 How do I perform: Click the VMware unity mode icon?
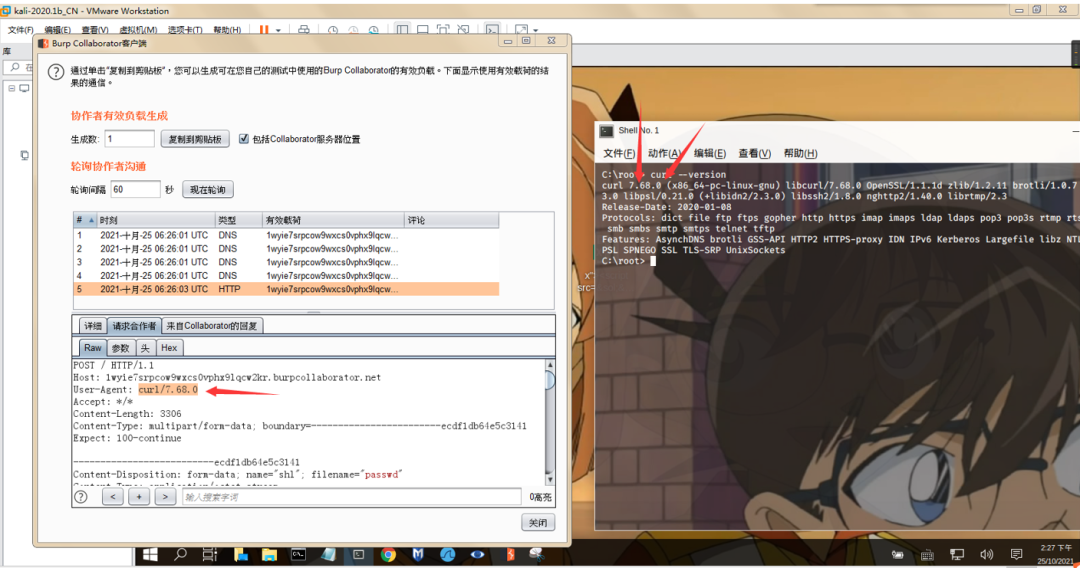pos(464,30)
